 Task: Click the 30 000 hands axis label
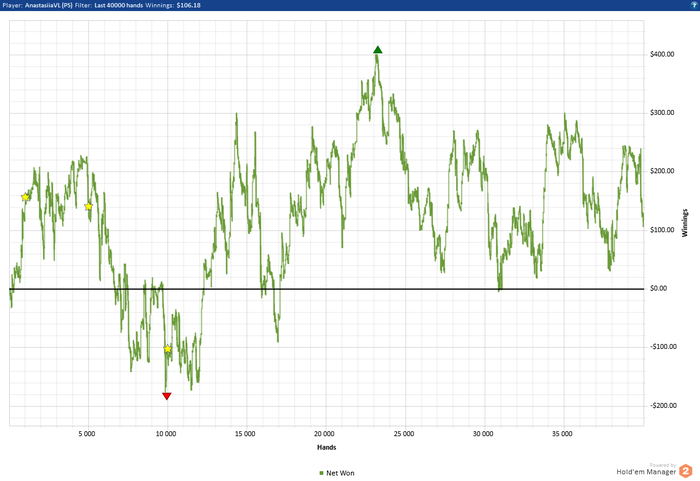click(483, 434)
